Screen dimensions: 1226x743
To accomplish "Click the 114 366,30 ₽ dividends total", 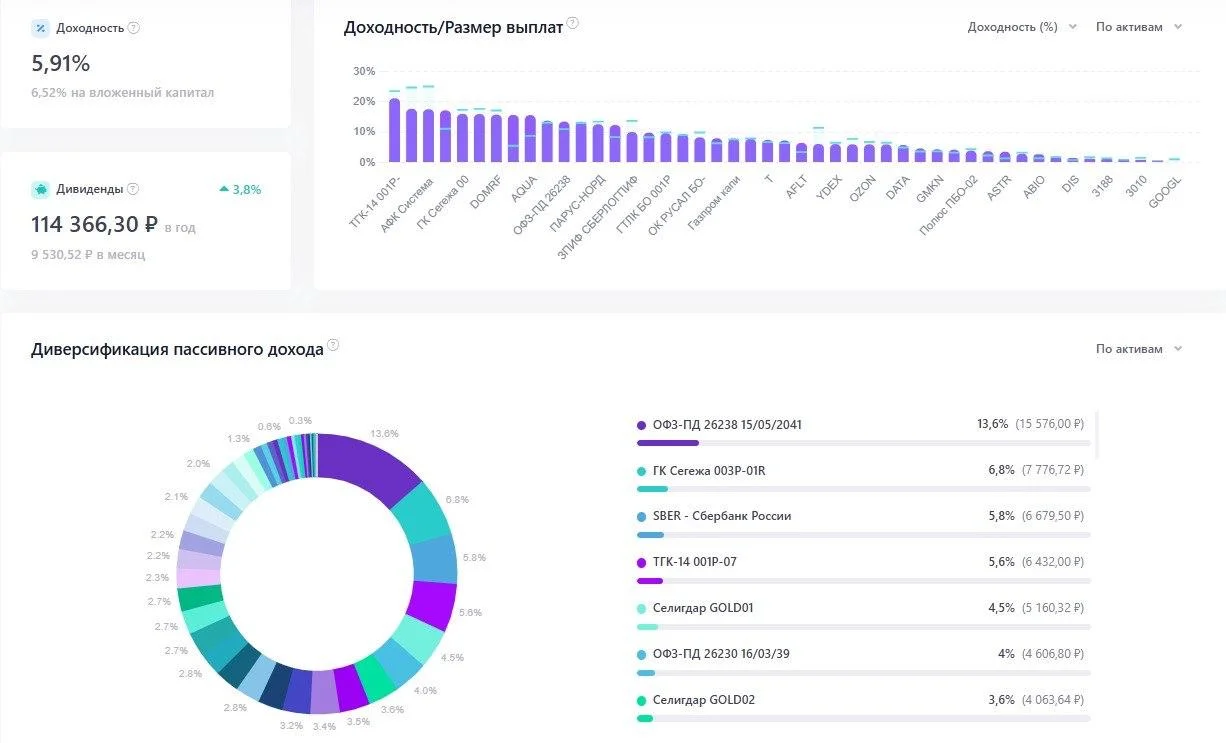I will [x=95, y=225].
